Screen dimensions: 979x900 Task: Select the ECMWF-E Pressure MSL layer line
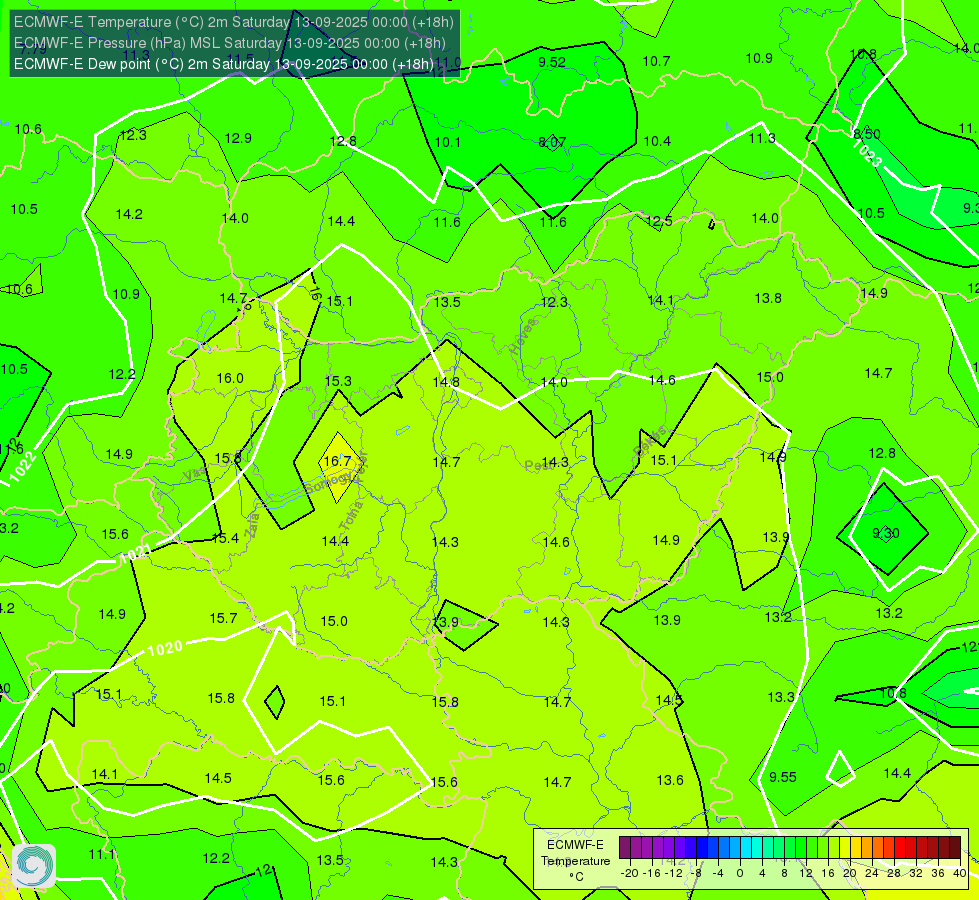tap(230, 43)
